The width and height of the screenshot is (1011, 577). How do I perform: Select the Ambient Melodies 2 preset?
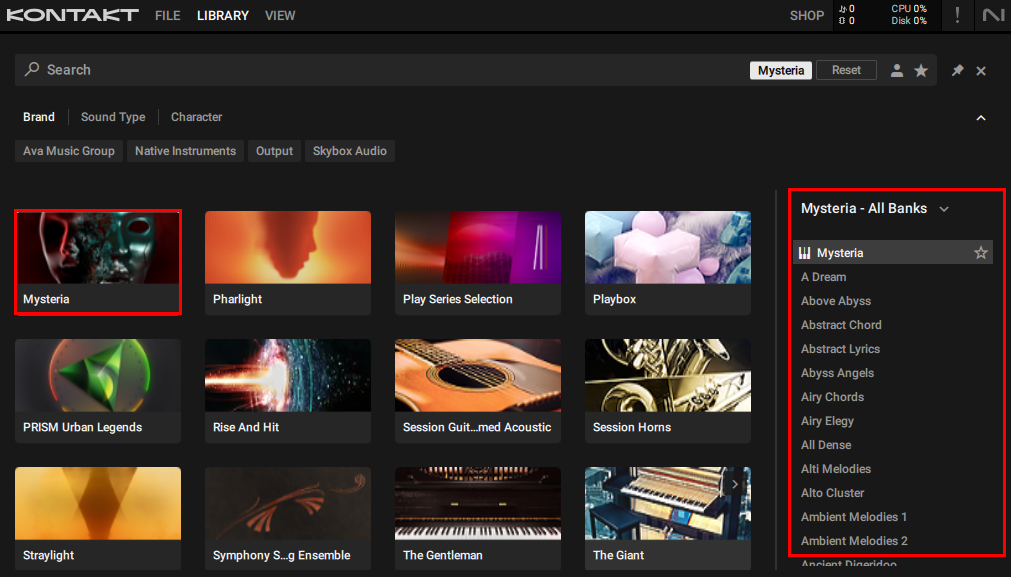point(854,541)
